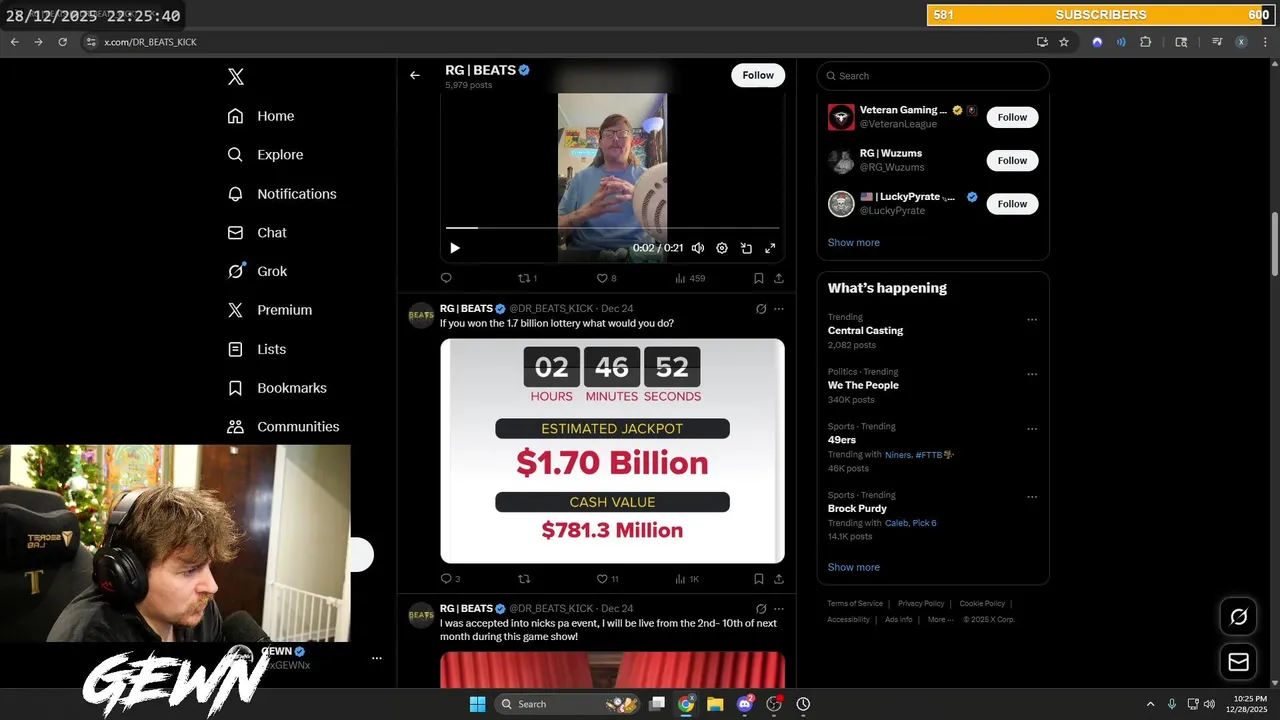The width and height of the screenshot is (1280, 720).
Task: Share the video post
Action: [779, 278]
